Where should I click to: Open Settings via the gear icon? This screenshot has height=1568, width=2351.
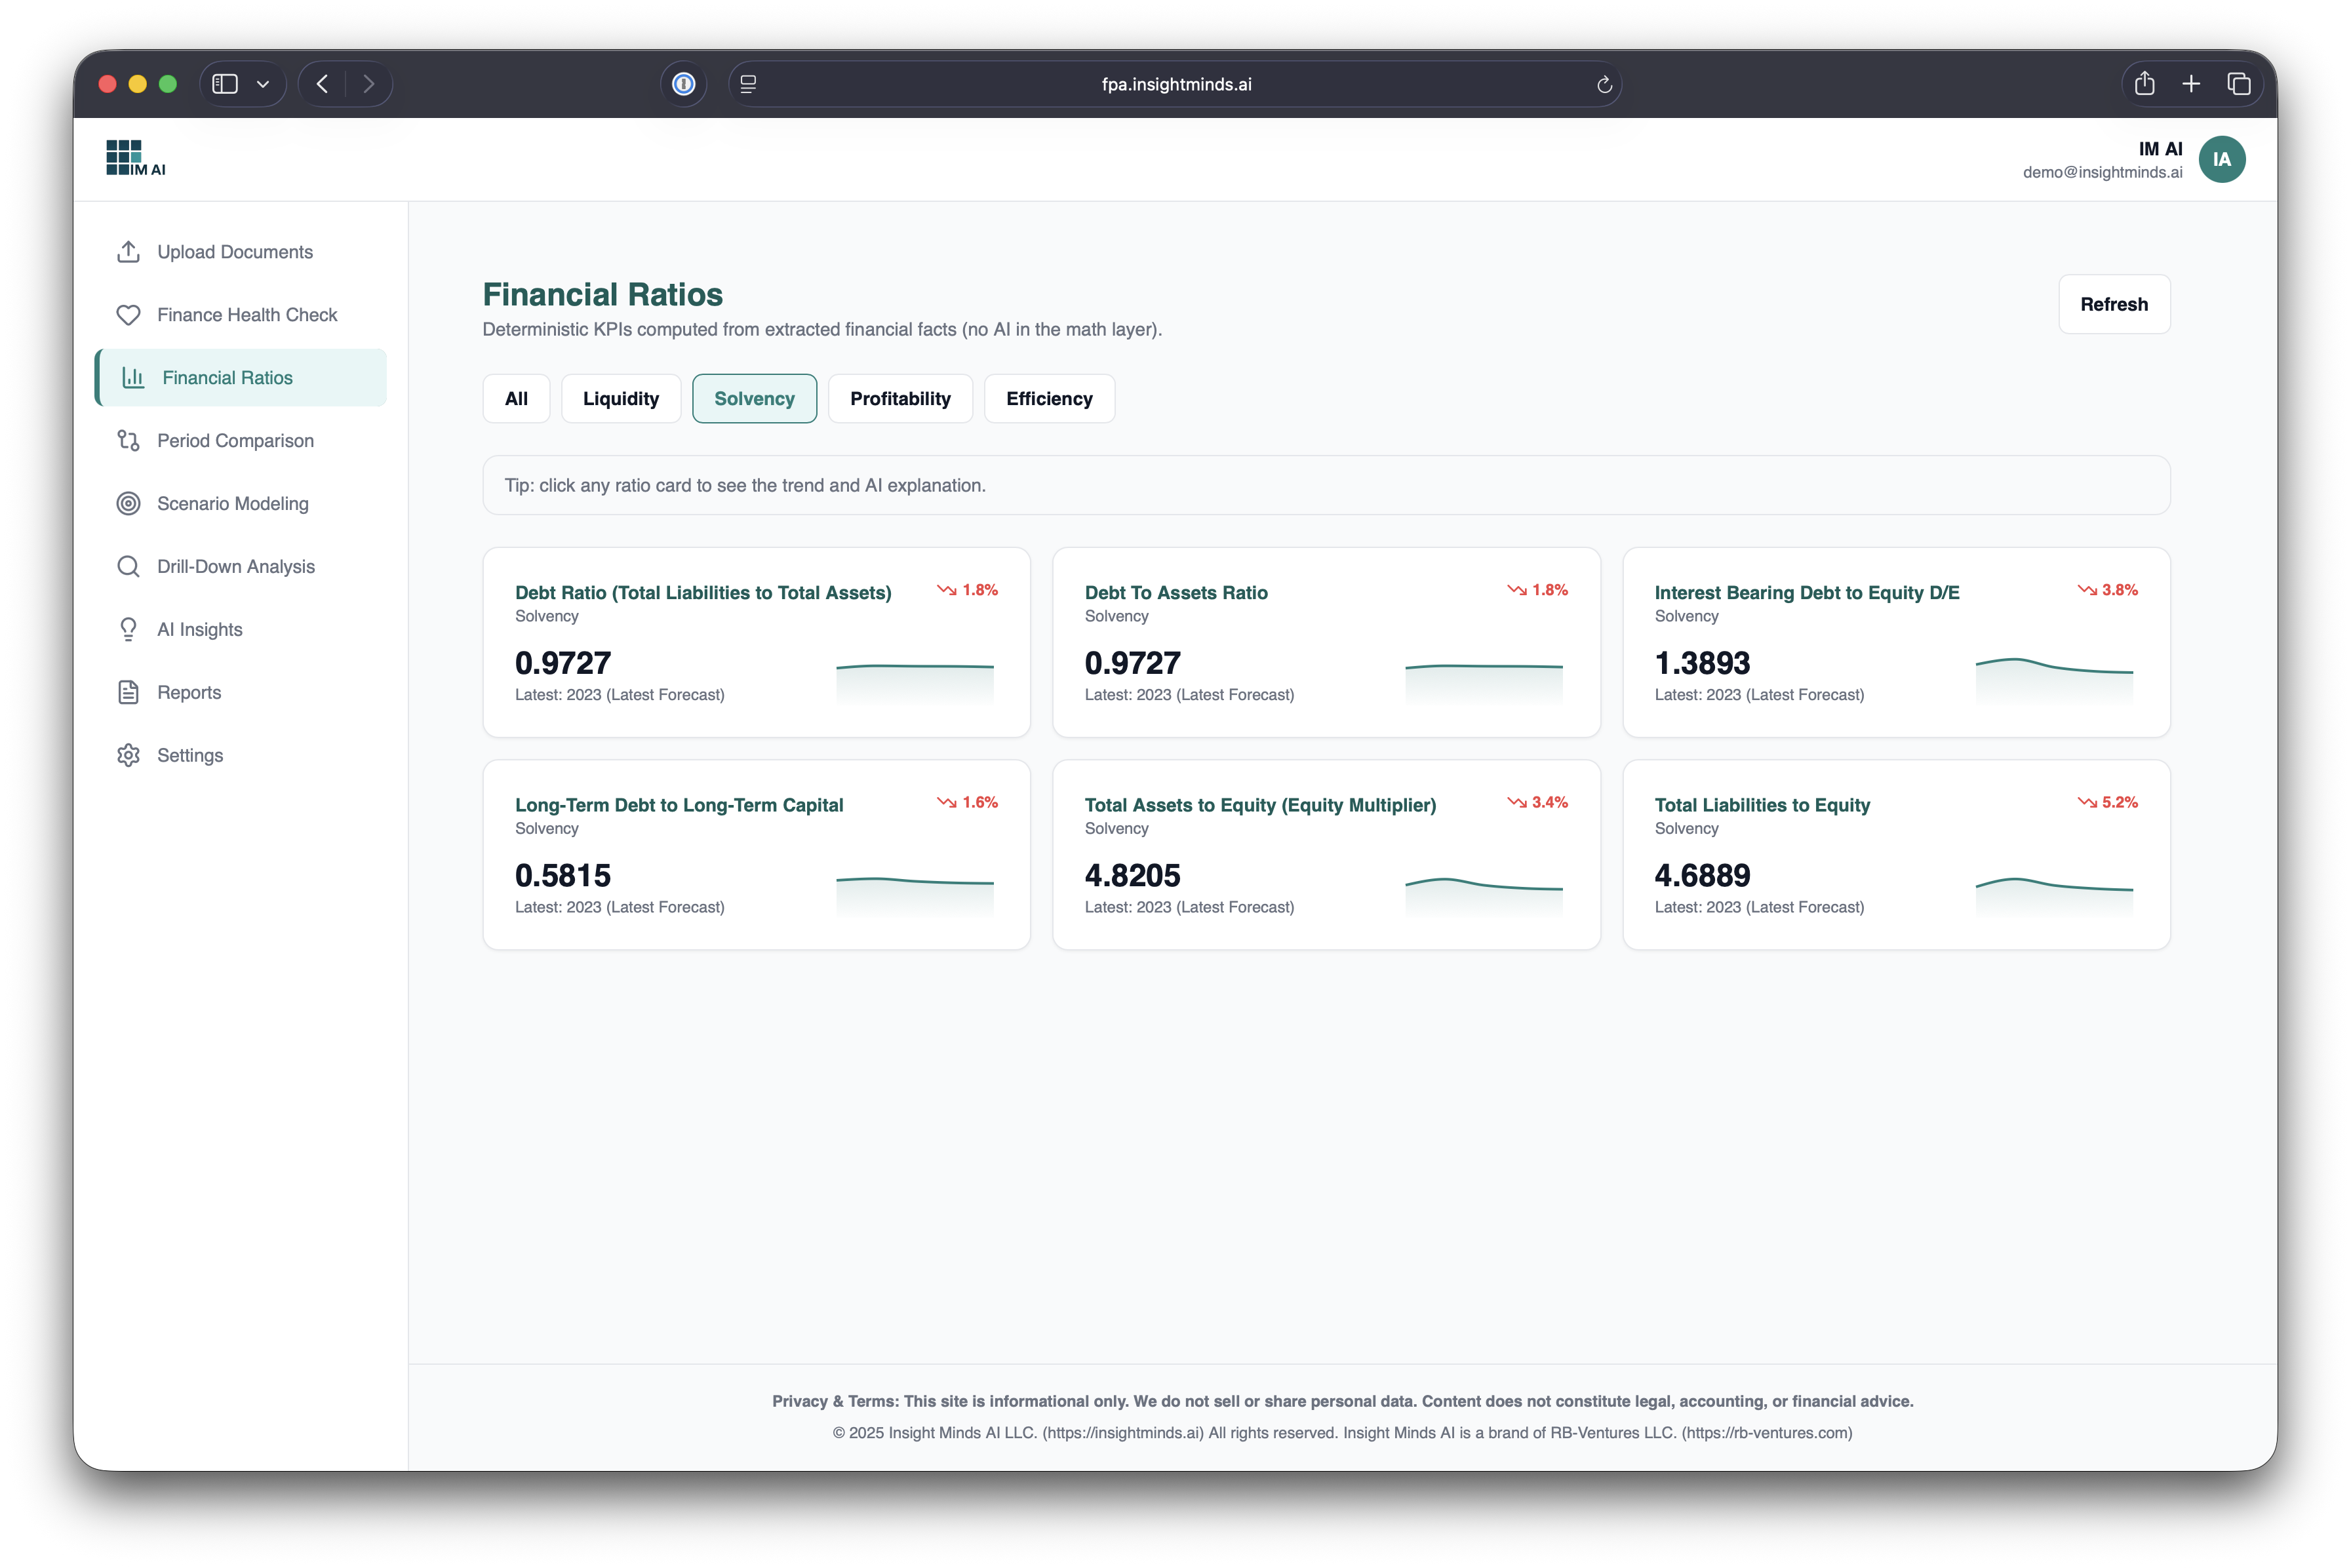128,756
